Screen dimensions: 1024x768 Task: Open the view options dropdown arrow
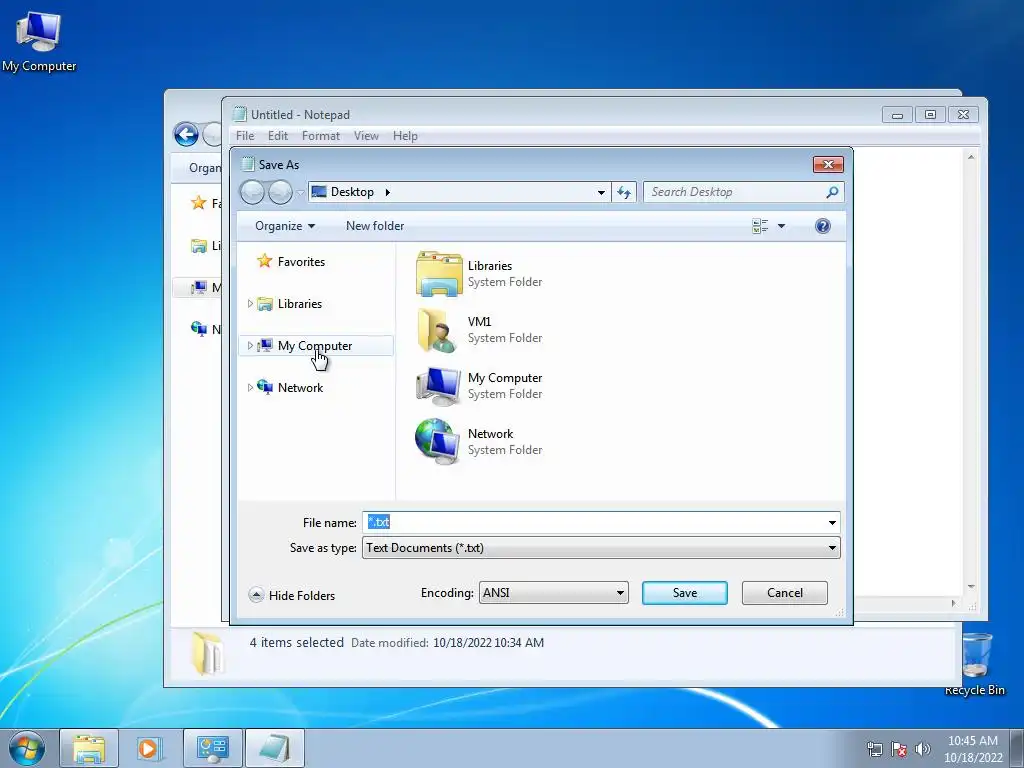point(781,226)
